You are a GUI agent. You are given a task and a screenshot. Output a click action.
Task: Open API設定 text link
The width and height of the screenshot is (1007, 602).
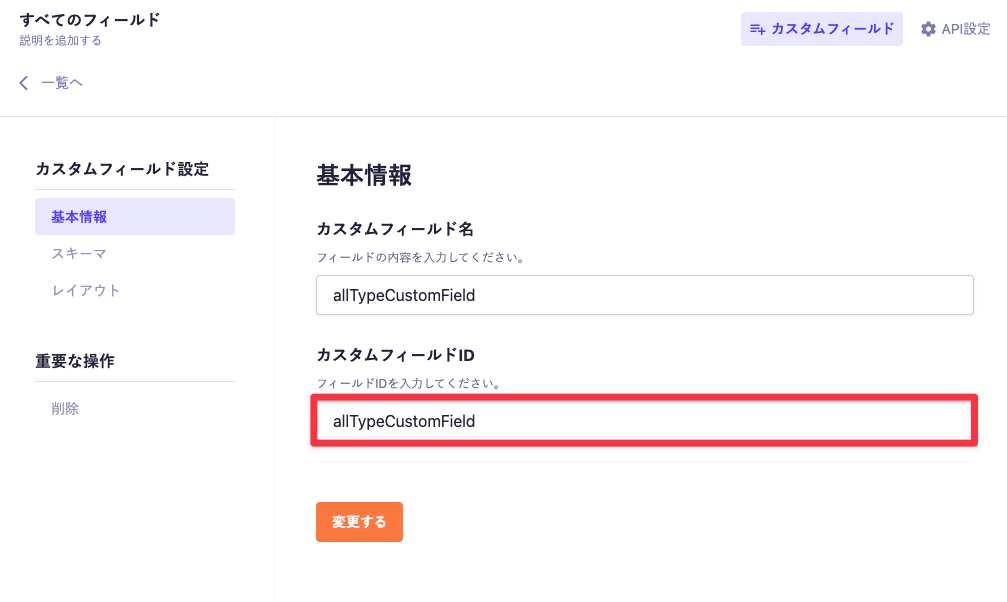coord(965,30)
